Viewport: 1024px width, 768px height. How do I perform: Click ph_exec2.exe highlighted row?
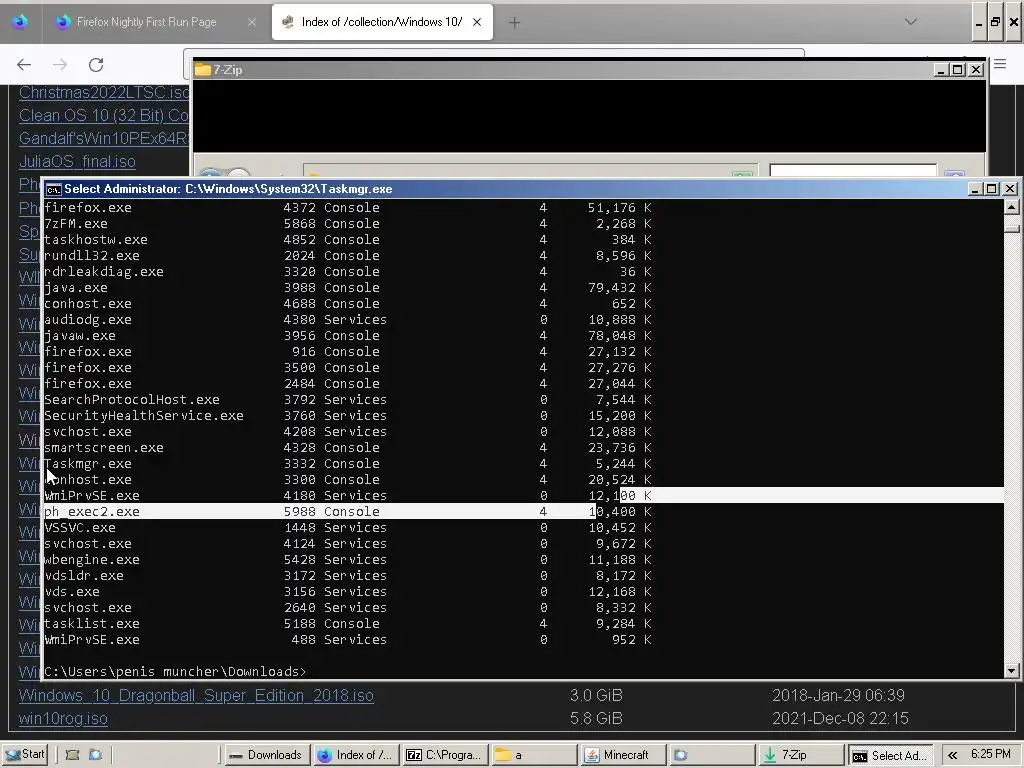click(x=347, y=511)
